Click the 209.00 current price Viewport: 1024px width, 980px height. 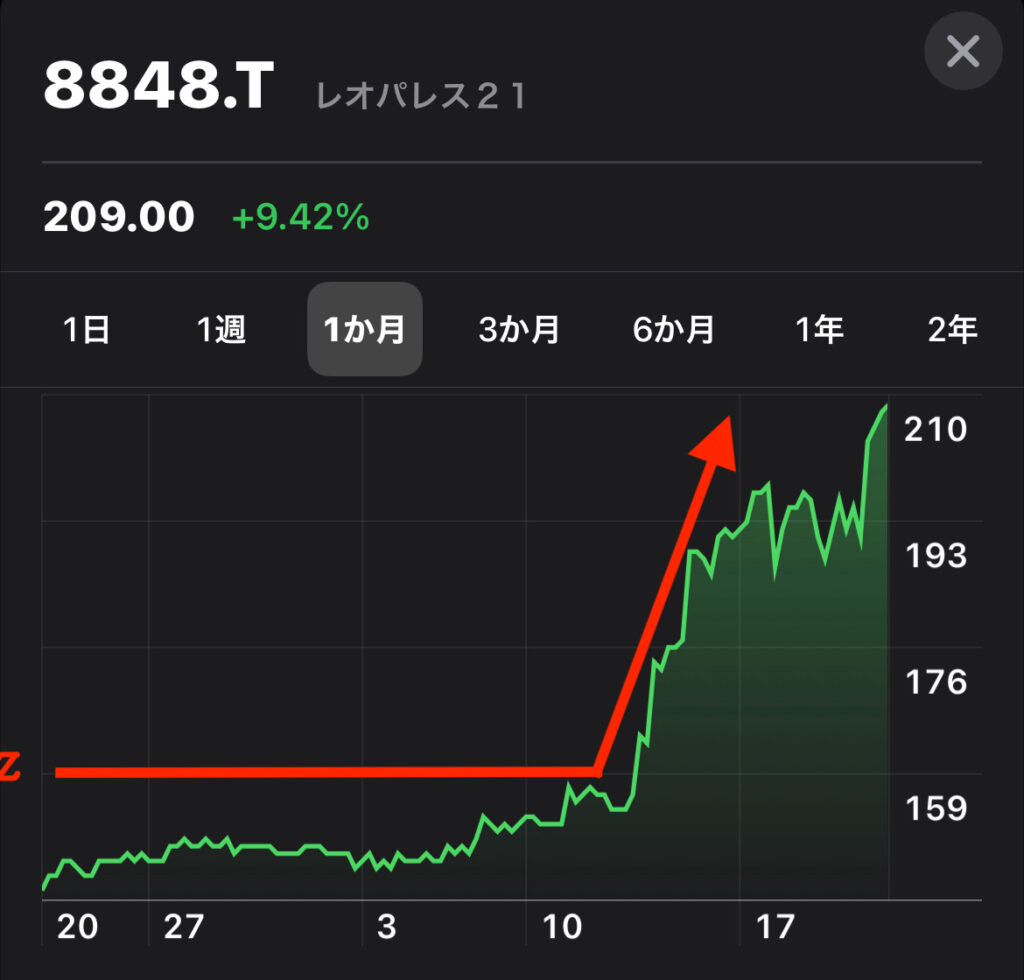tap(119, 217)
